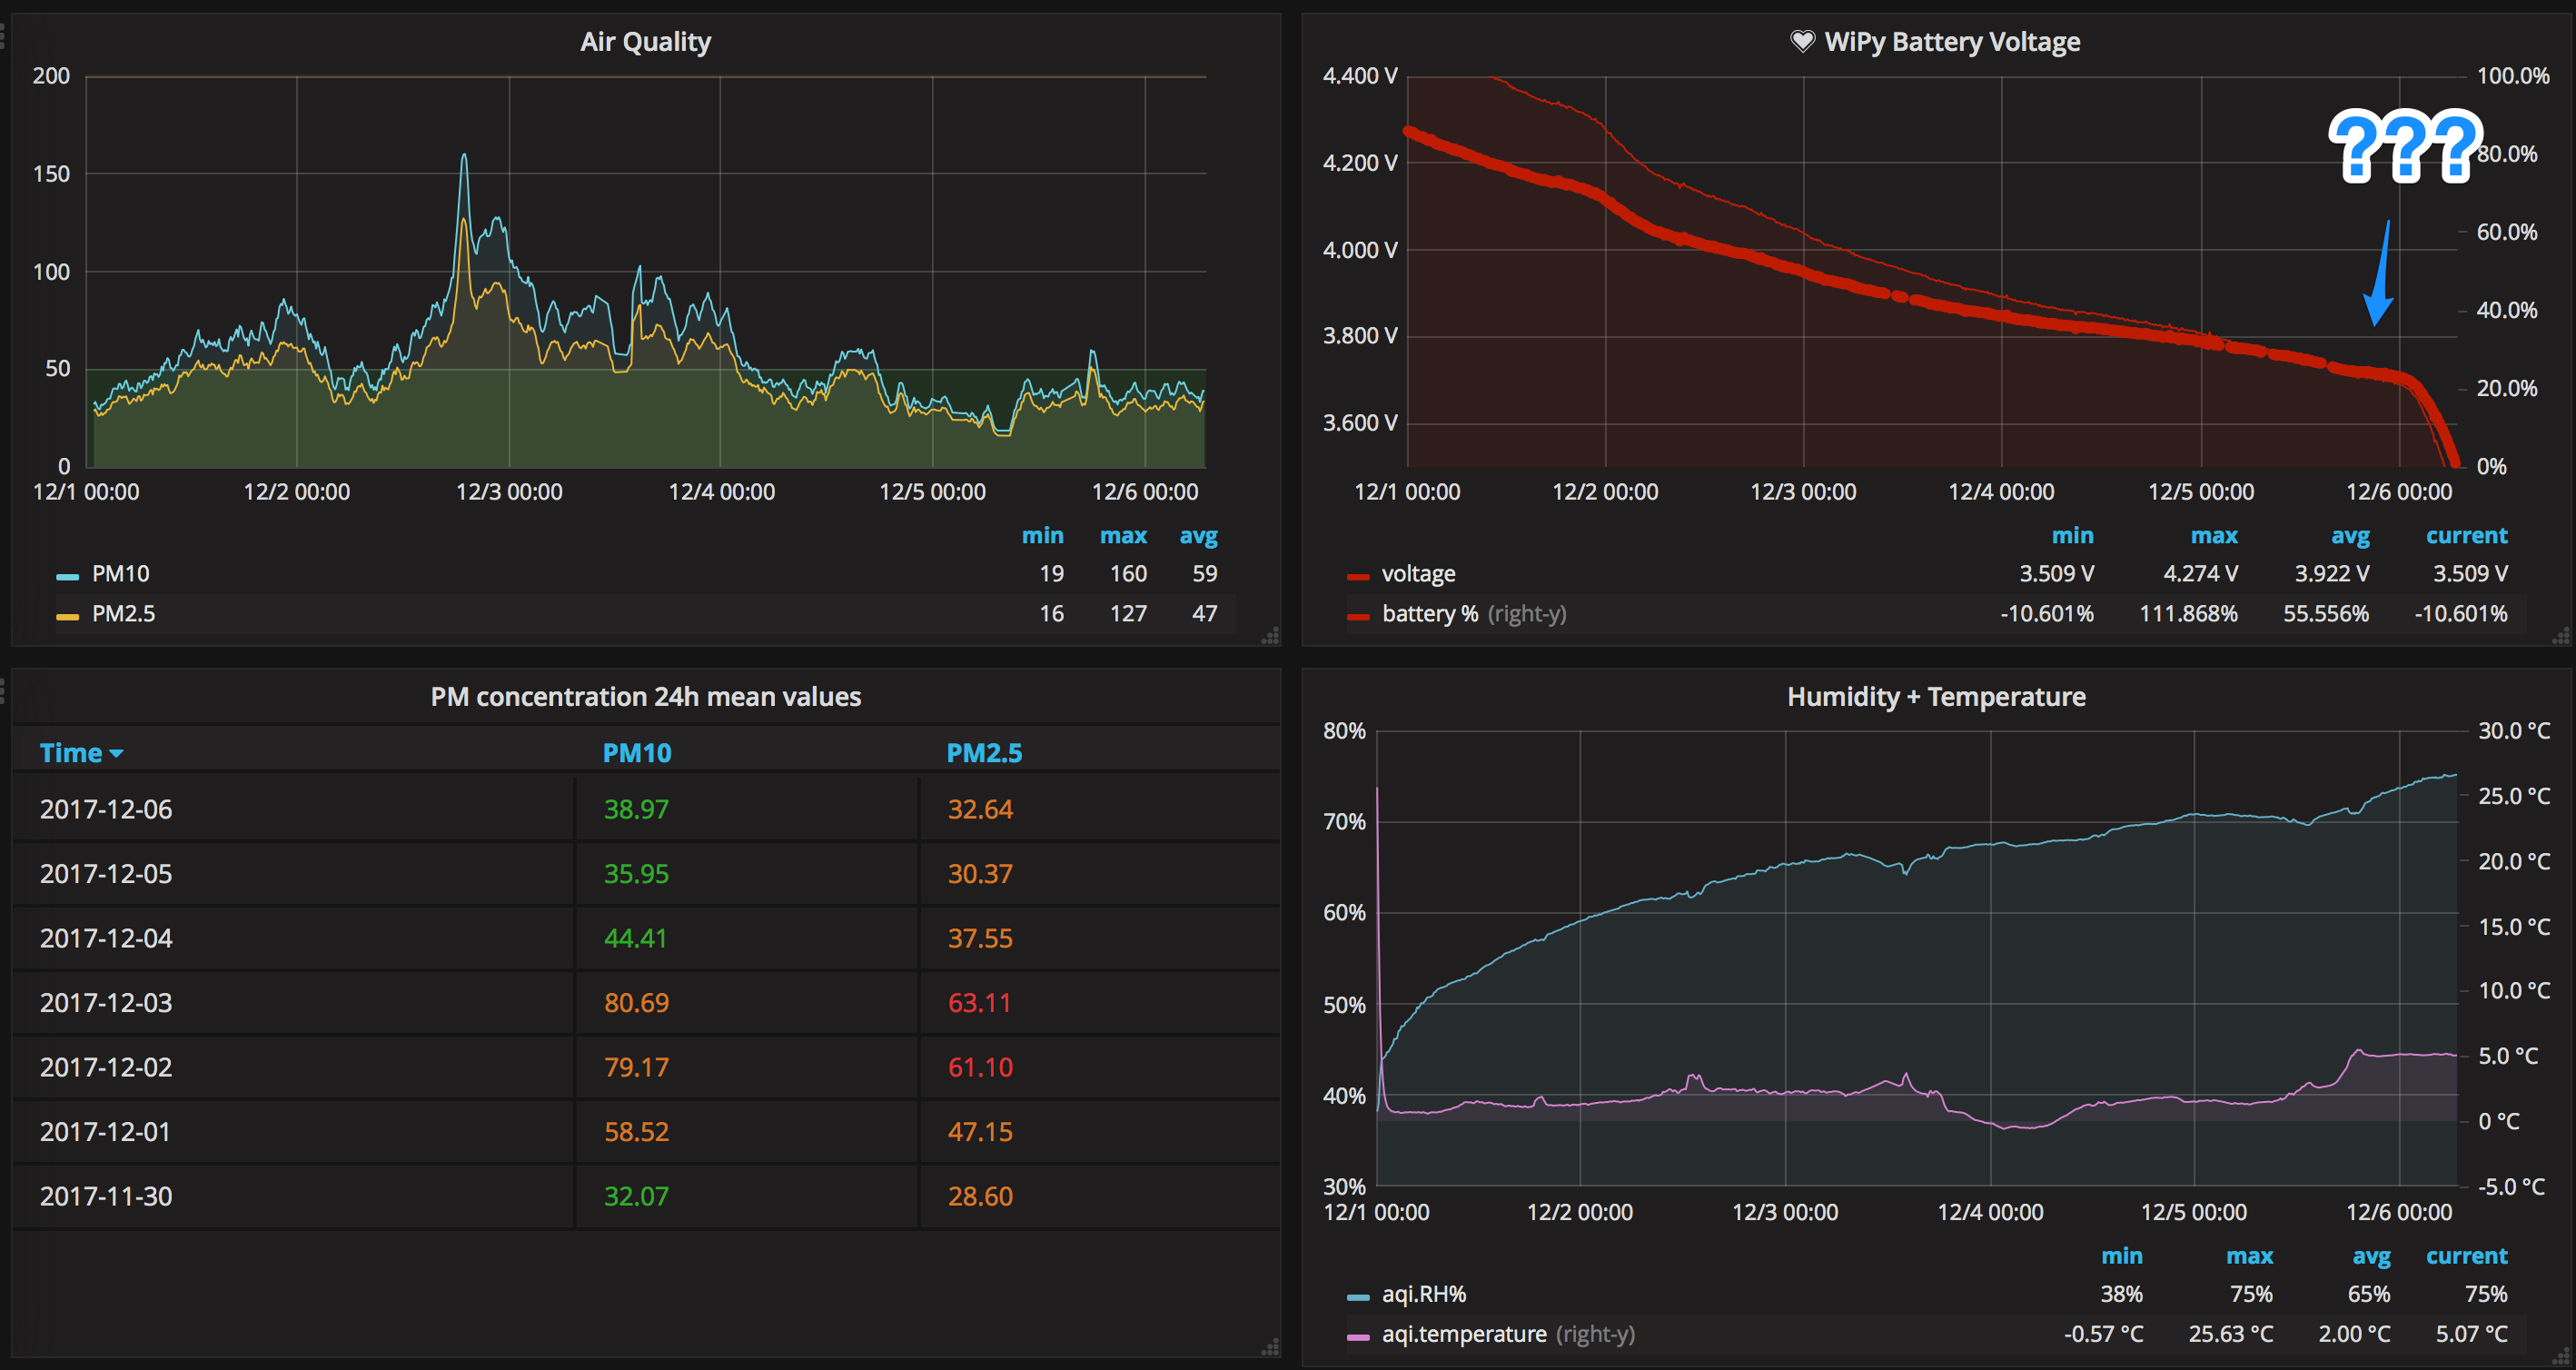Click the PM2.5 value 28.60

click(x=980, y=1196)
